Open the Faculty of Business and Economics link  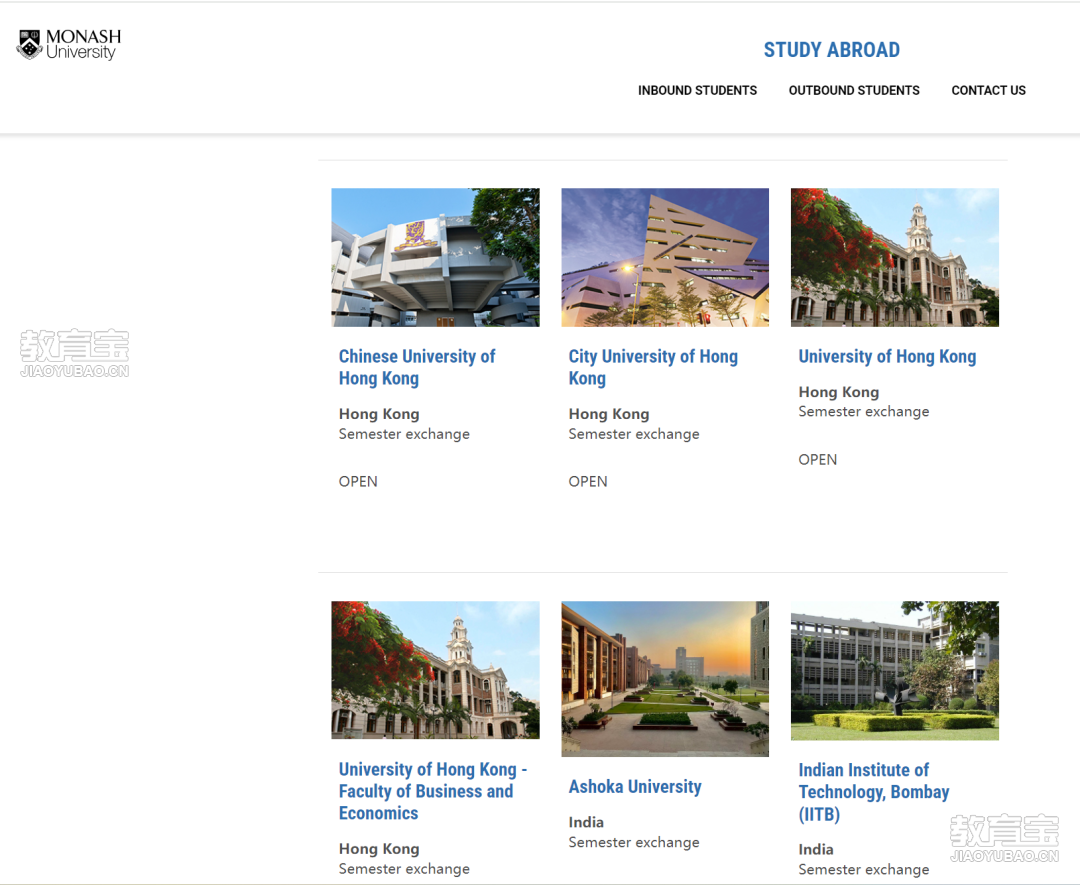pyautogui.click(x=433, y=791)
